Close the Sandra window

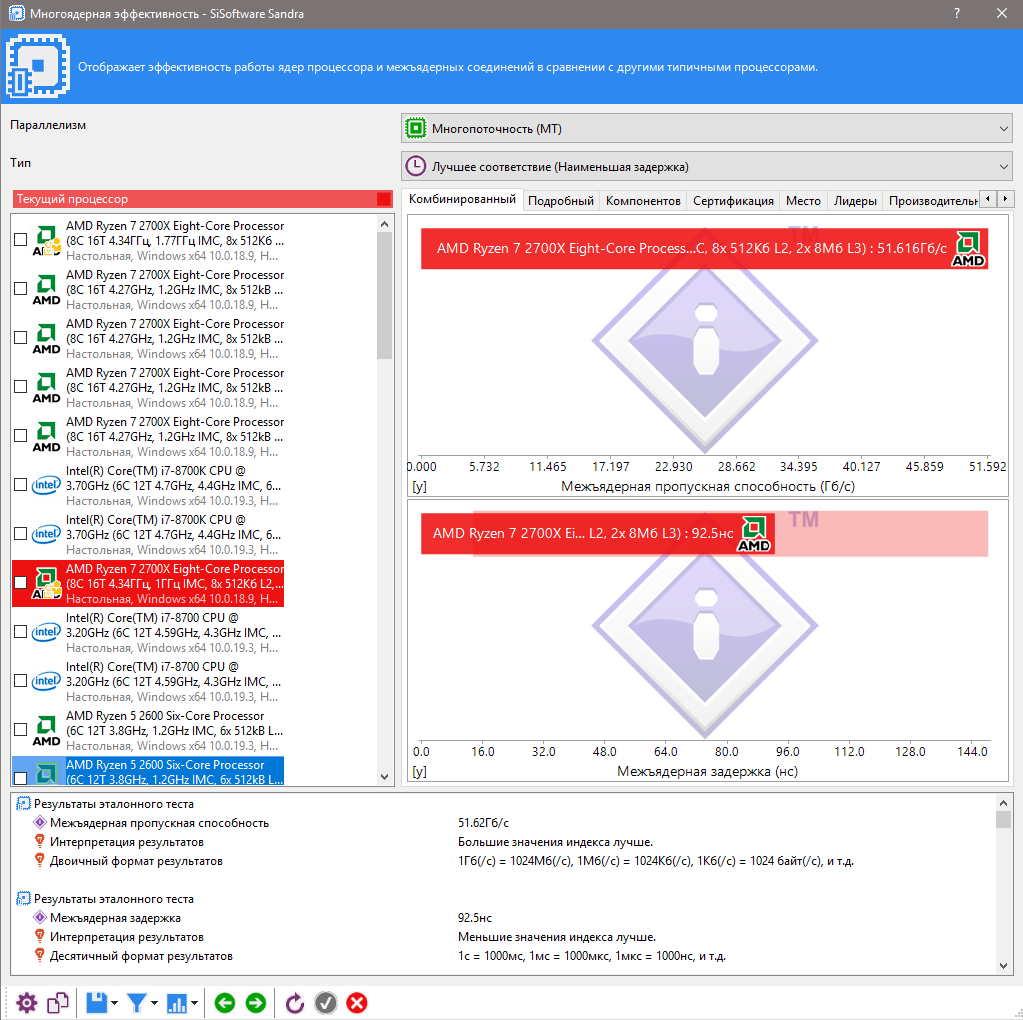1002,13
